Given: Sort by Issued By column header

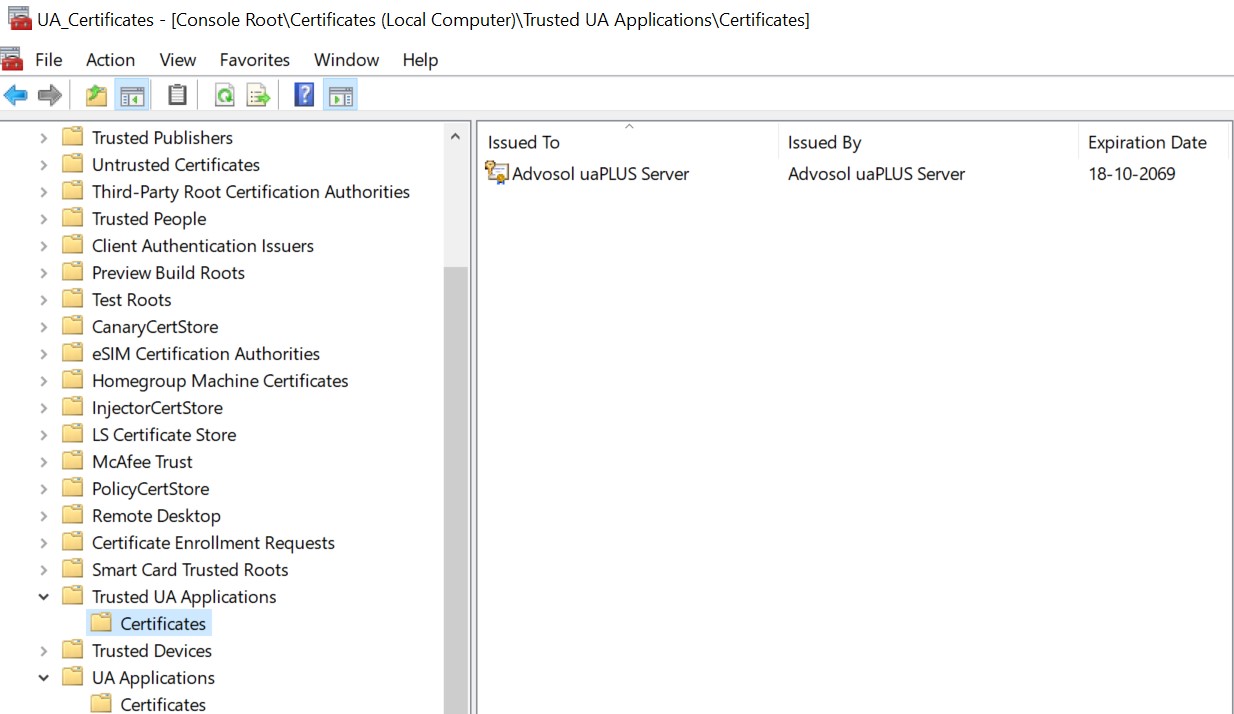Looking at the screenshot, I should pyautogui.click(x=824, y=143).
